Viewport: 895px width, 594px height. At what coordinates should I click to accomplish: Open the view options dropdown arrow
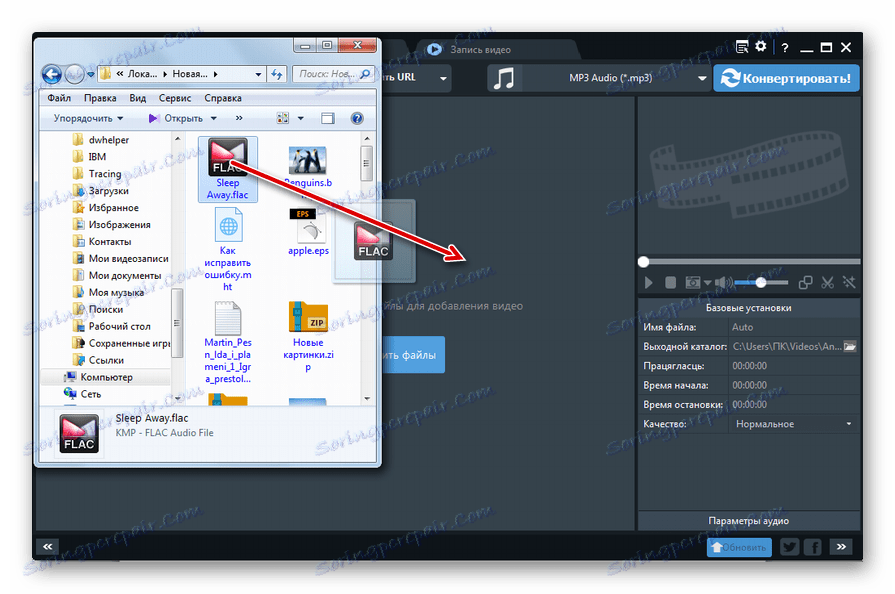point(300,119)
